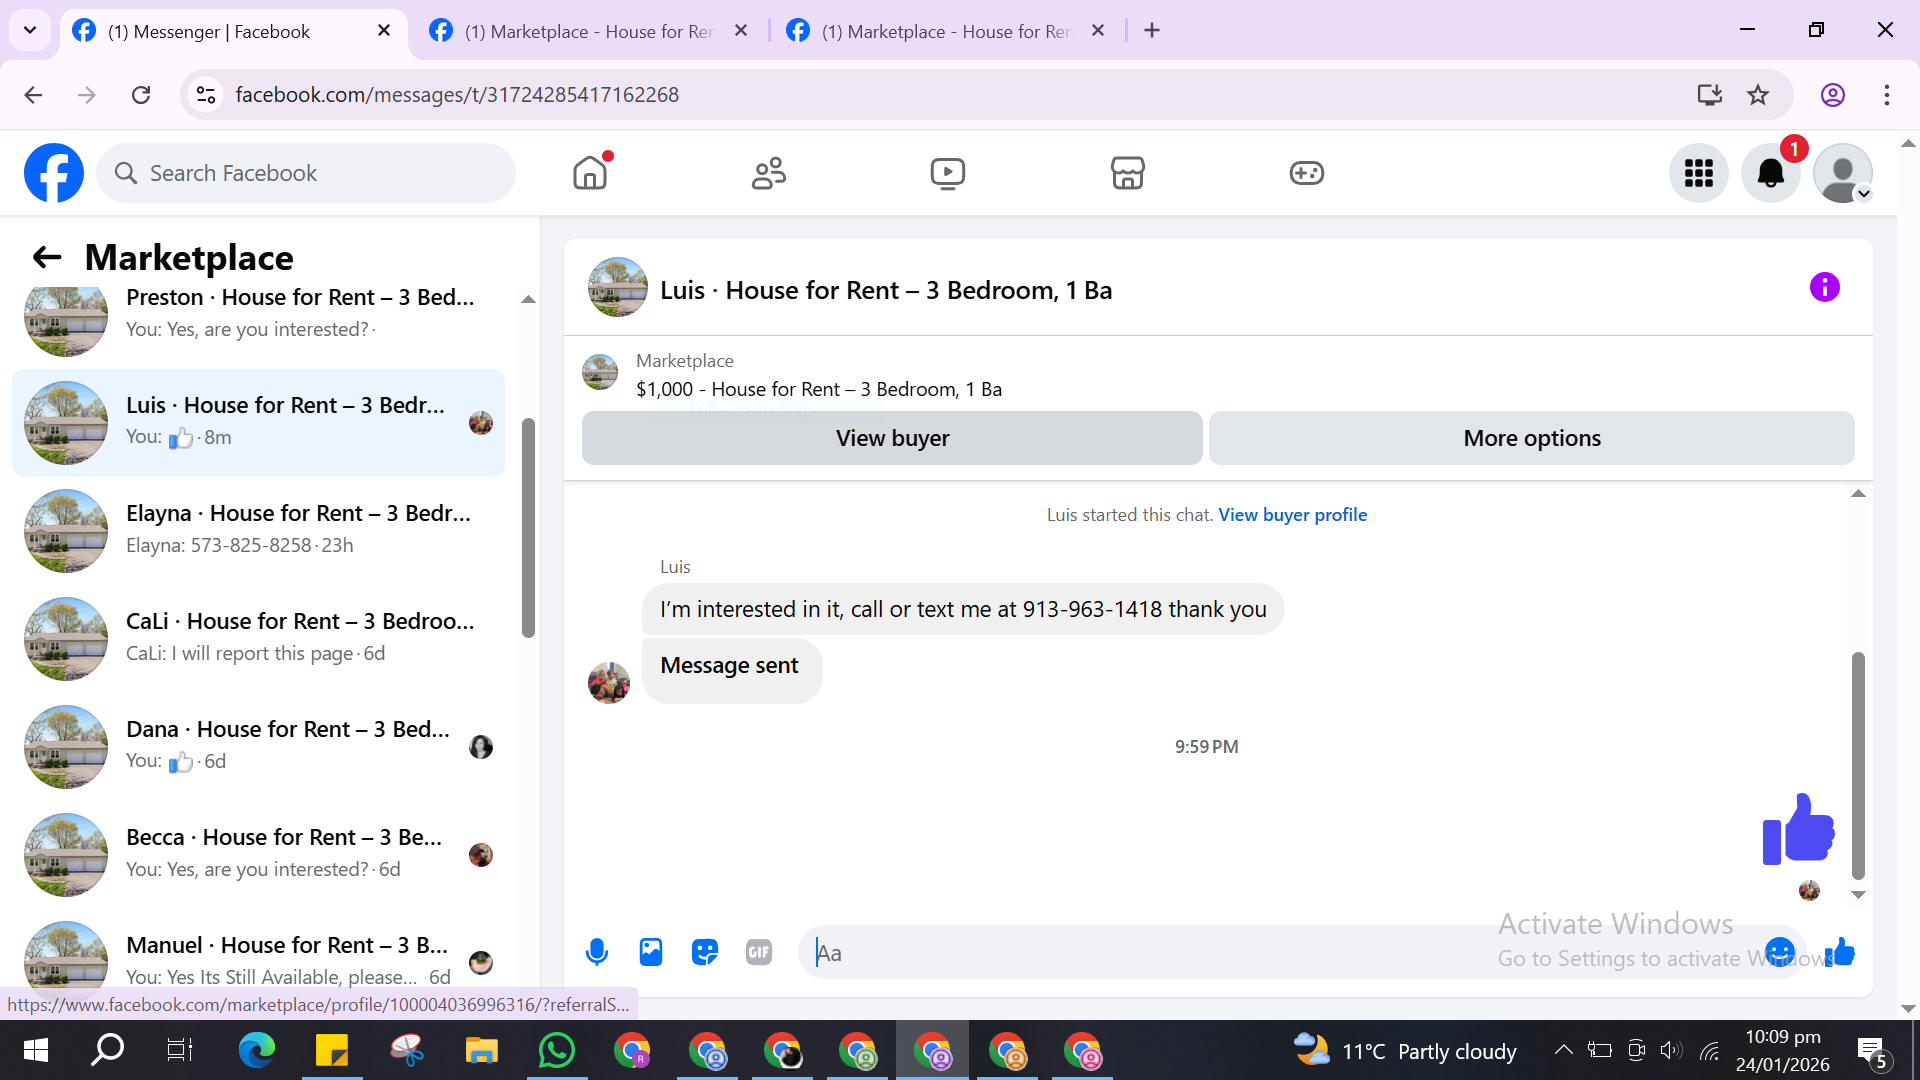Go to Marketplace via top navigation

tap(1127, 174)
